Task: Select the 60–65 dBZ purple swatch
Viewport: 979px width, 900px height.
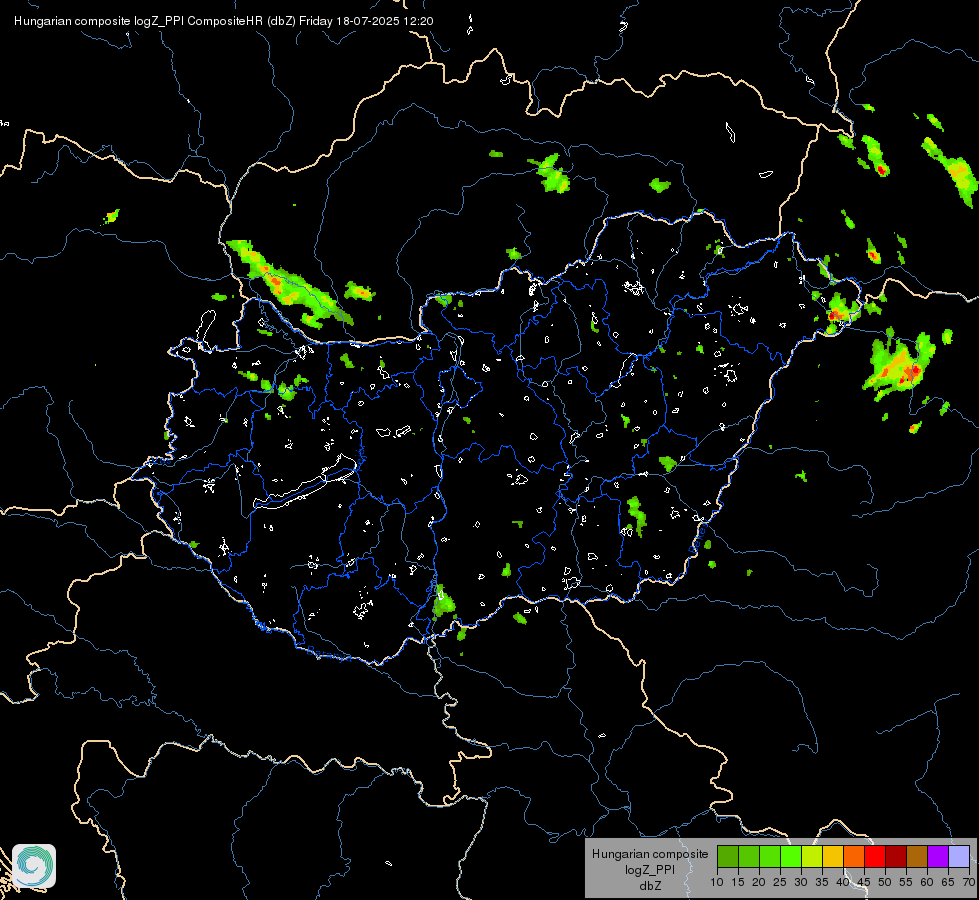Action: 938,856
